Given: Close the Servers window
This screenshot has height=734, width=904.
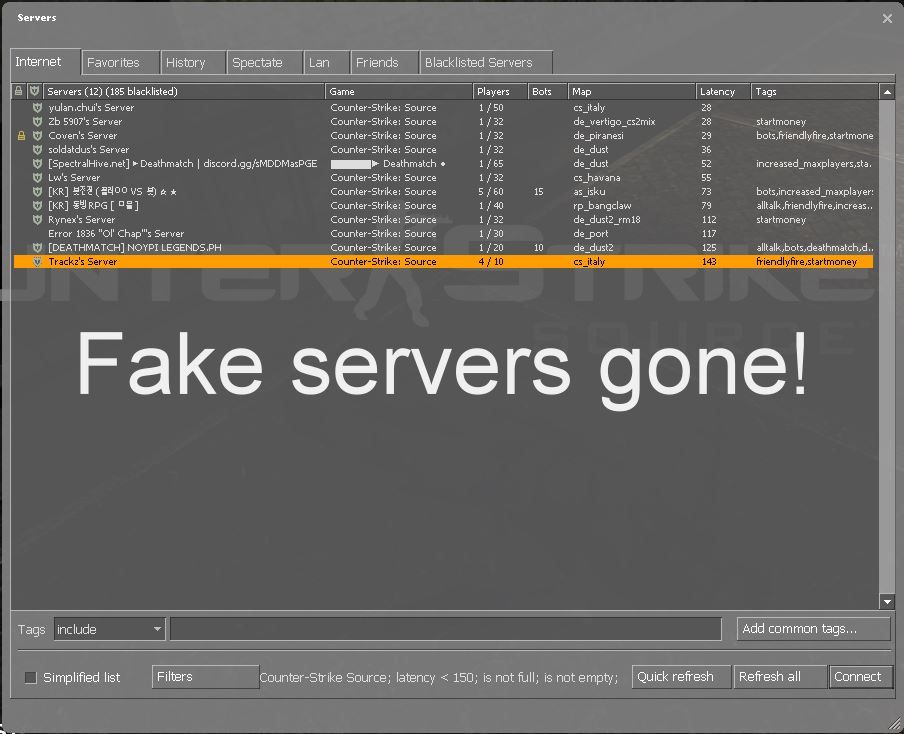Looking at the screenshot, I should [887, 18].
